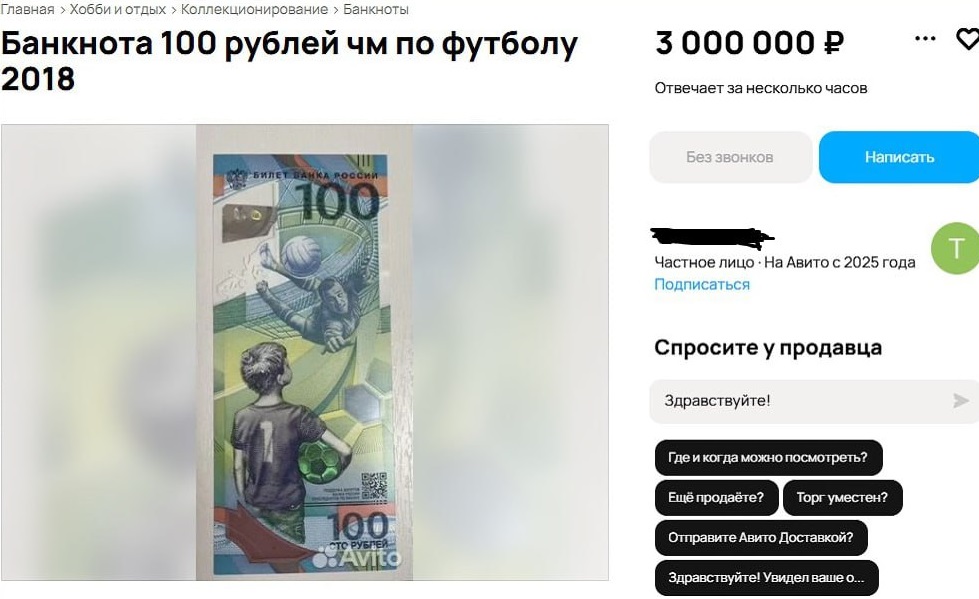This screenshot has width=979, height=599.
Task: Add listing to favorites with heart icon
Action: [968, 39]
